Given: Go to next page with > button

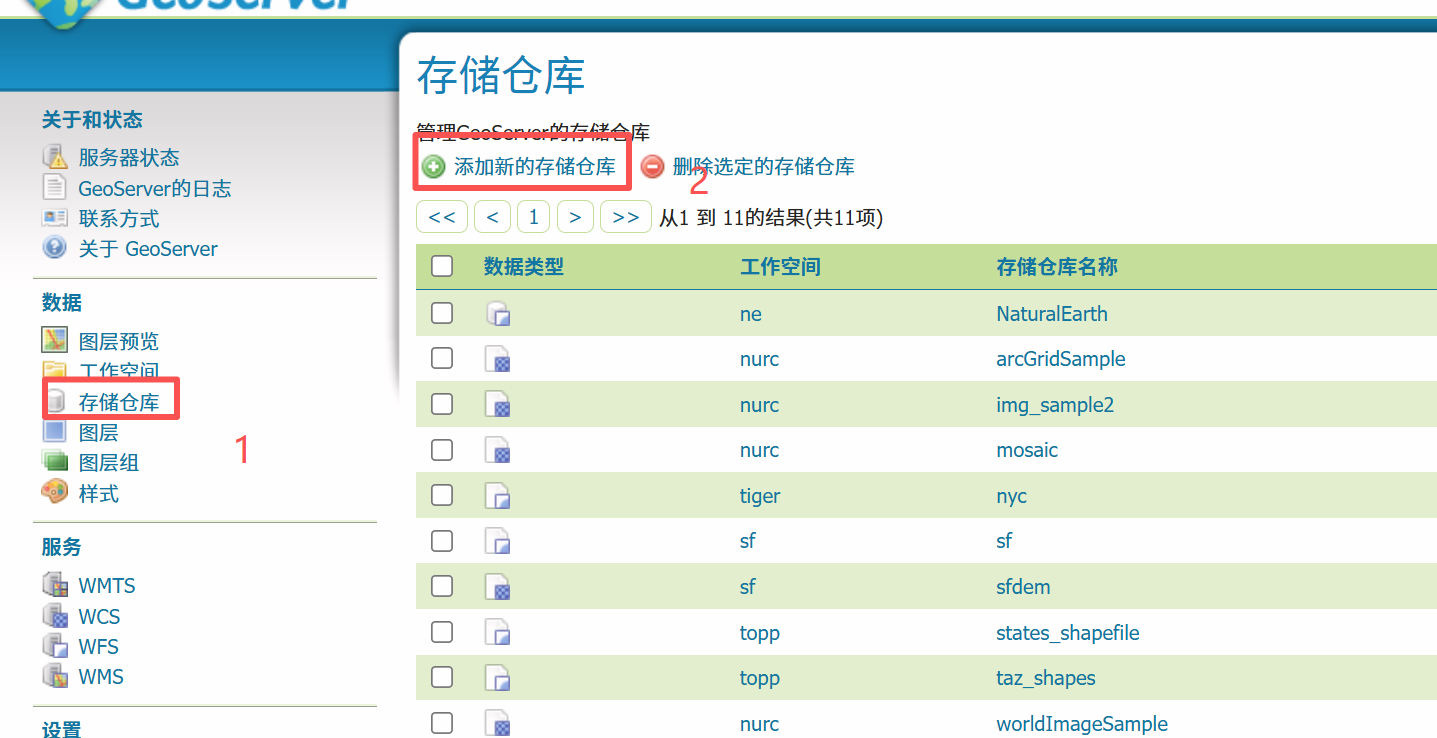Looking at the screenshot, I should 575,217.
